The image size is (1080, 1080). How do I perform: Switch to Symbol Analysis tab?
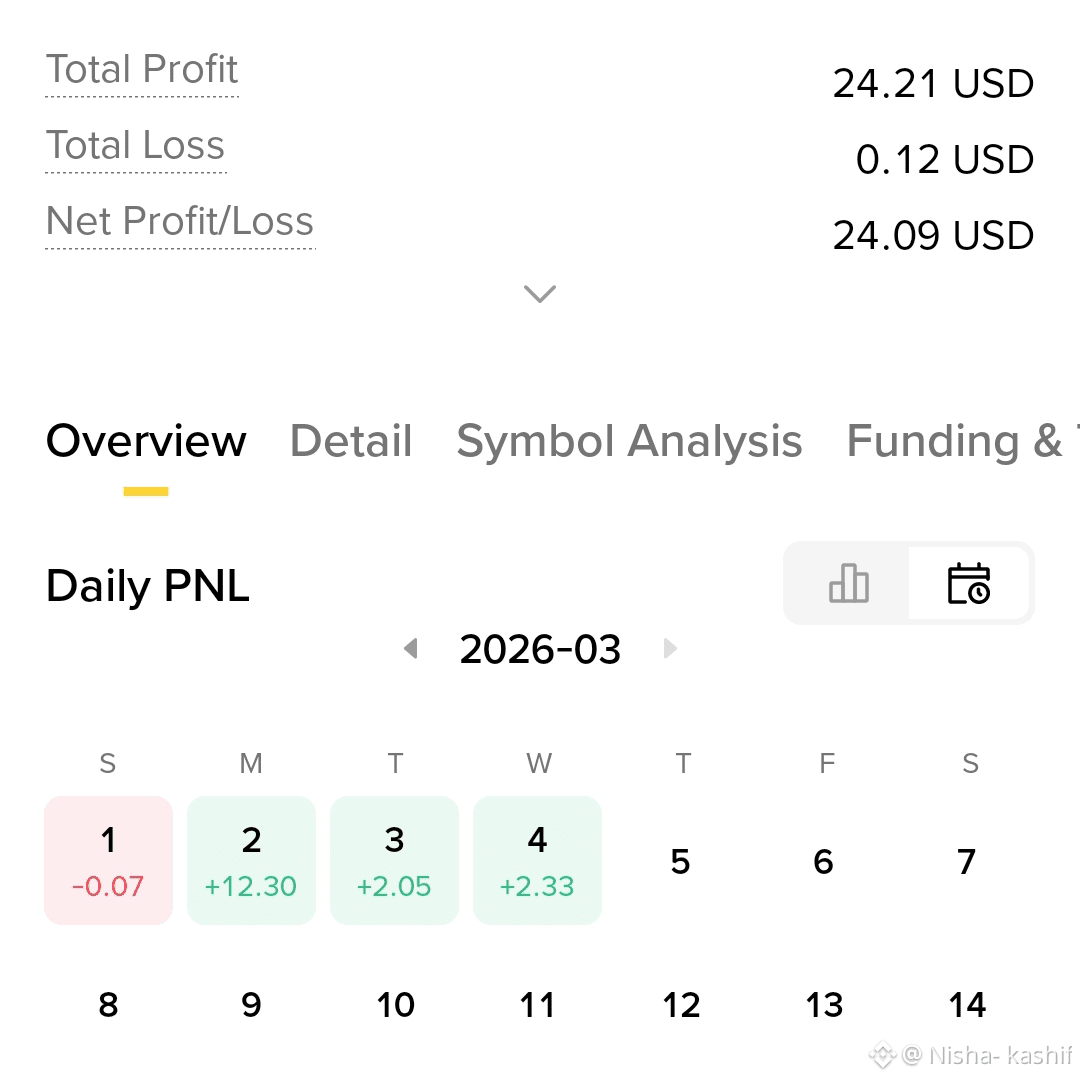(x=630, y=441)
